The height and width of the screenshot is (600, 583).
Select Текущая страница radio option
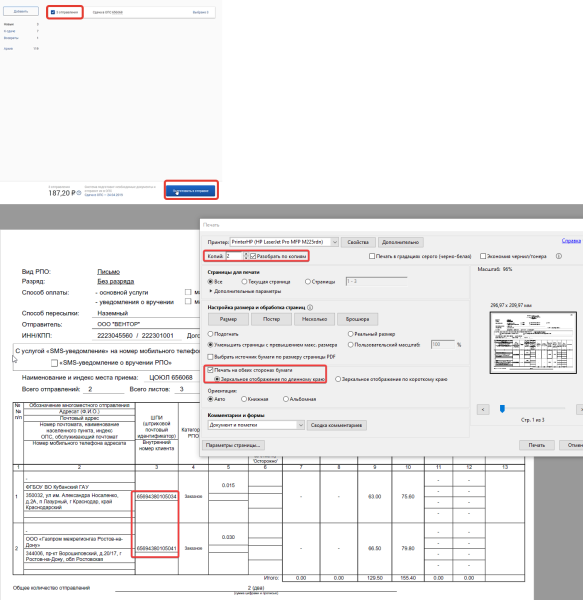tap(244, 281)
